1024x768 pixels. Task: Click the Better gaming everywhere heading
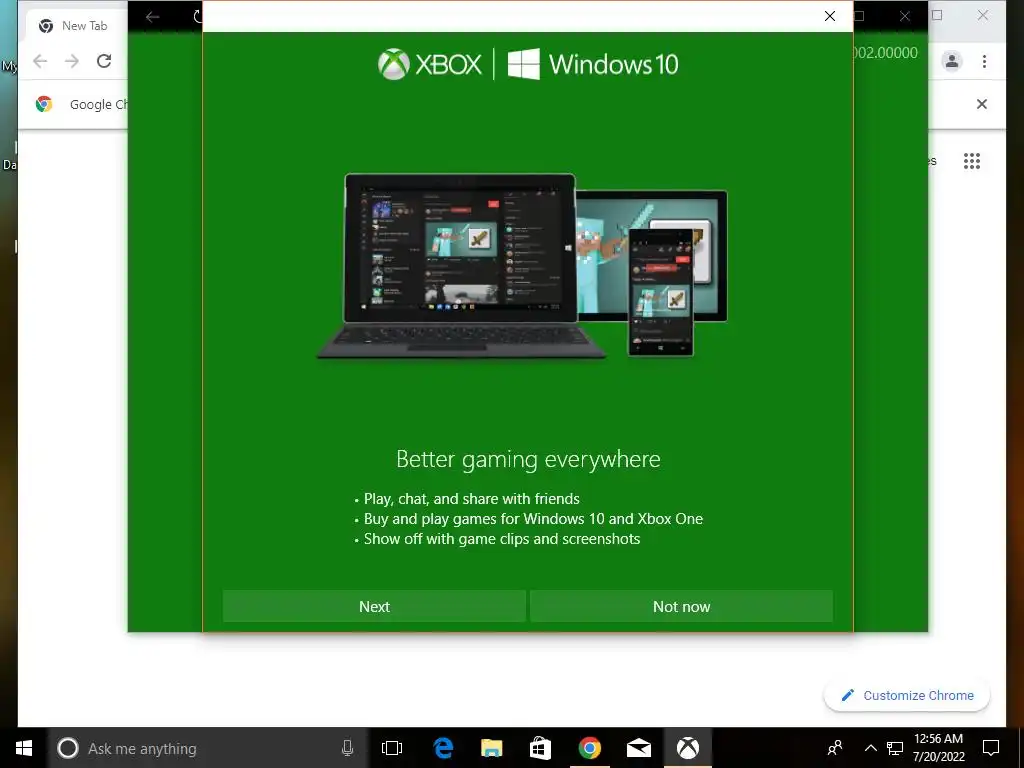pyautogui.click(x=528, y=459)
